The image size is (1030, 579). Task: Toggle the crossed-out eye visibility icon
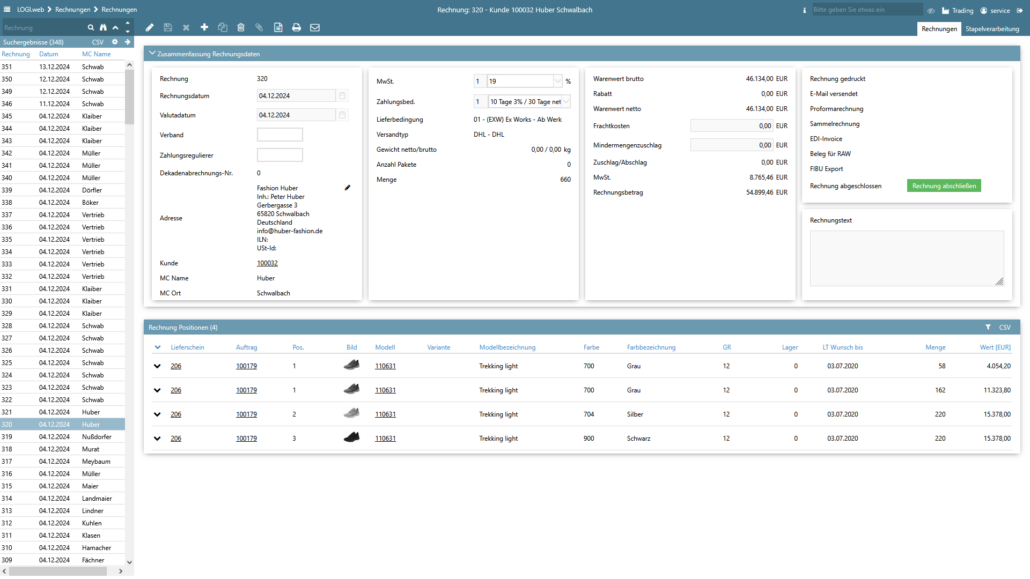(931, 10)
